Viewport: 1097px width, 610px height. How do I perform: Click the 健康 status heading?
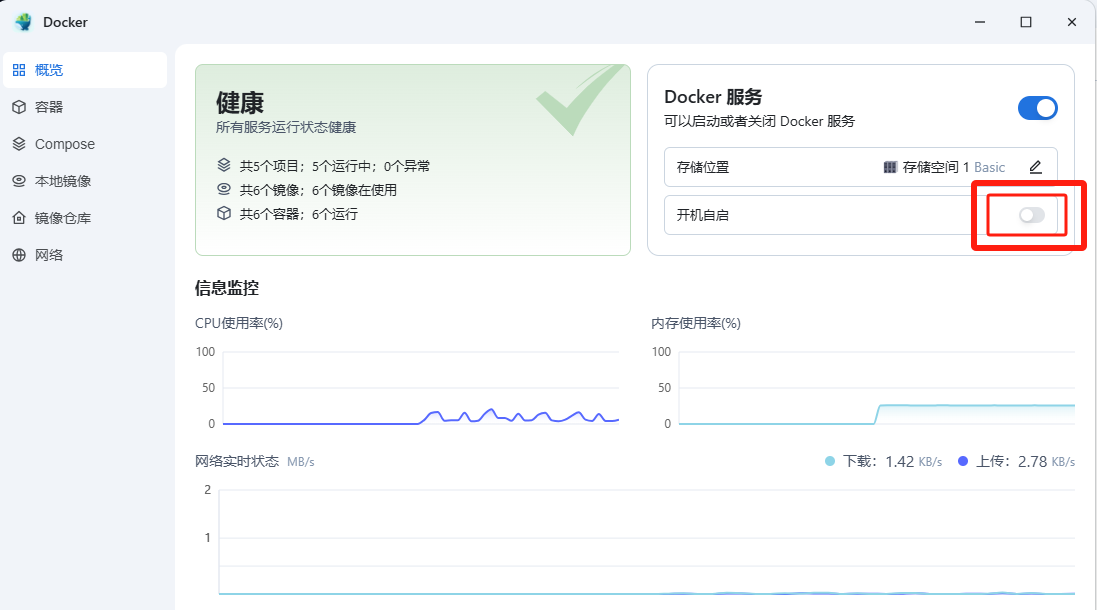[240, 102]
